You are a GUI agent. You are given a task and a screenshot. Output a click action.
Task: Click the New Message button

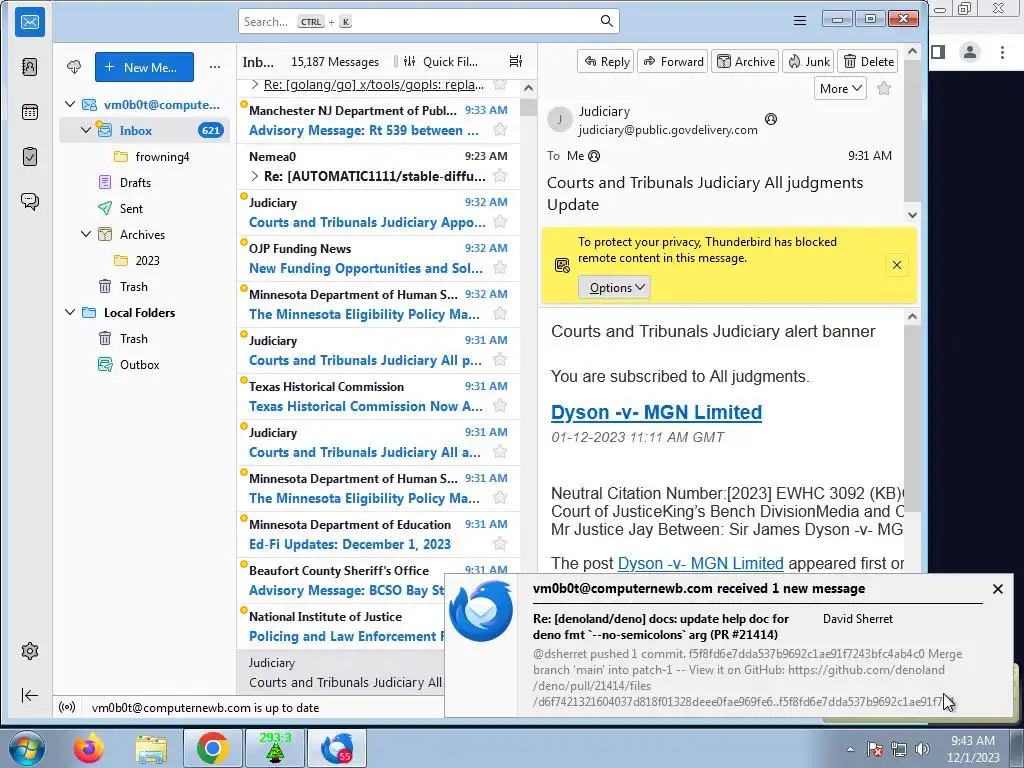[144, 67]
